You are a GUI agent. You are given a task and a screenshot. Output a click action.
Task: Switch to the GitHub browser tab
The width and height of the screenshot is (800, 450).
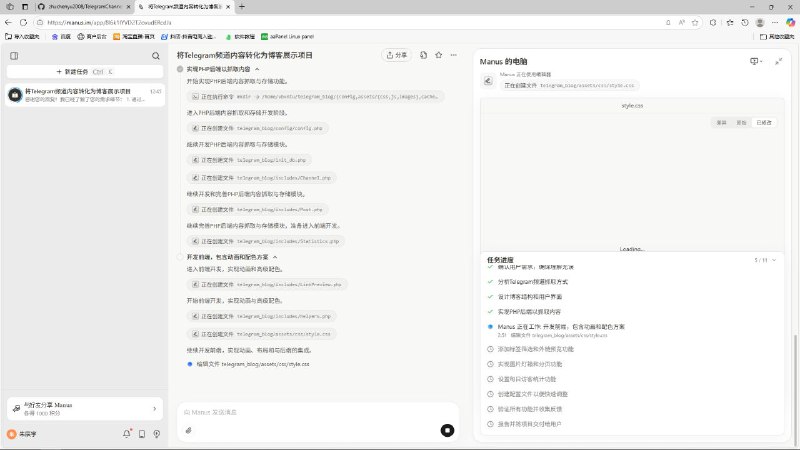click(80, 6)
